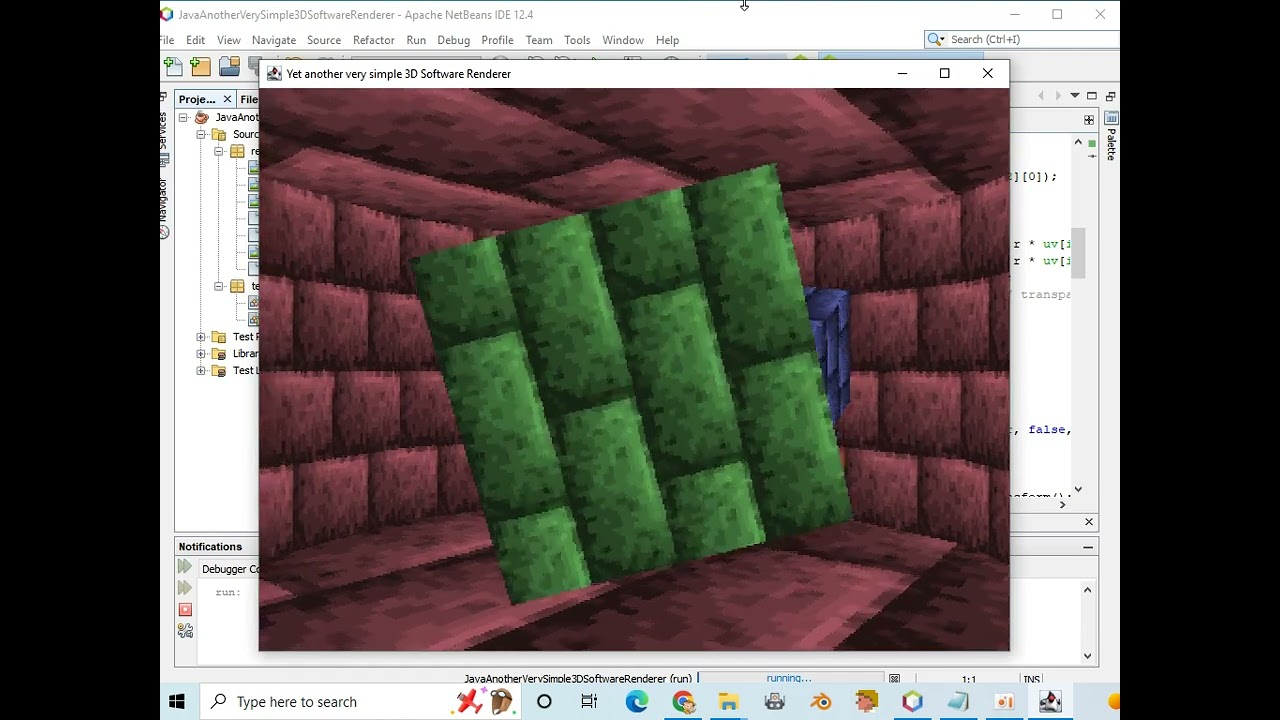
Task: Click the Re-run icon in output panel
Action: click(x=185, y=567)
